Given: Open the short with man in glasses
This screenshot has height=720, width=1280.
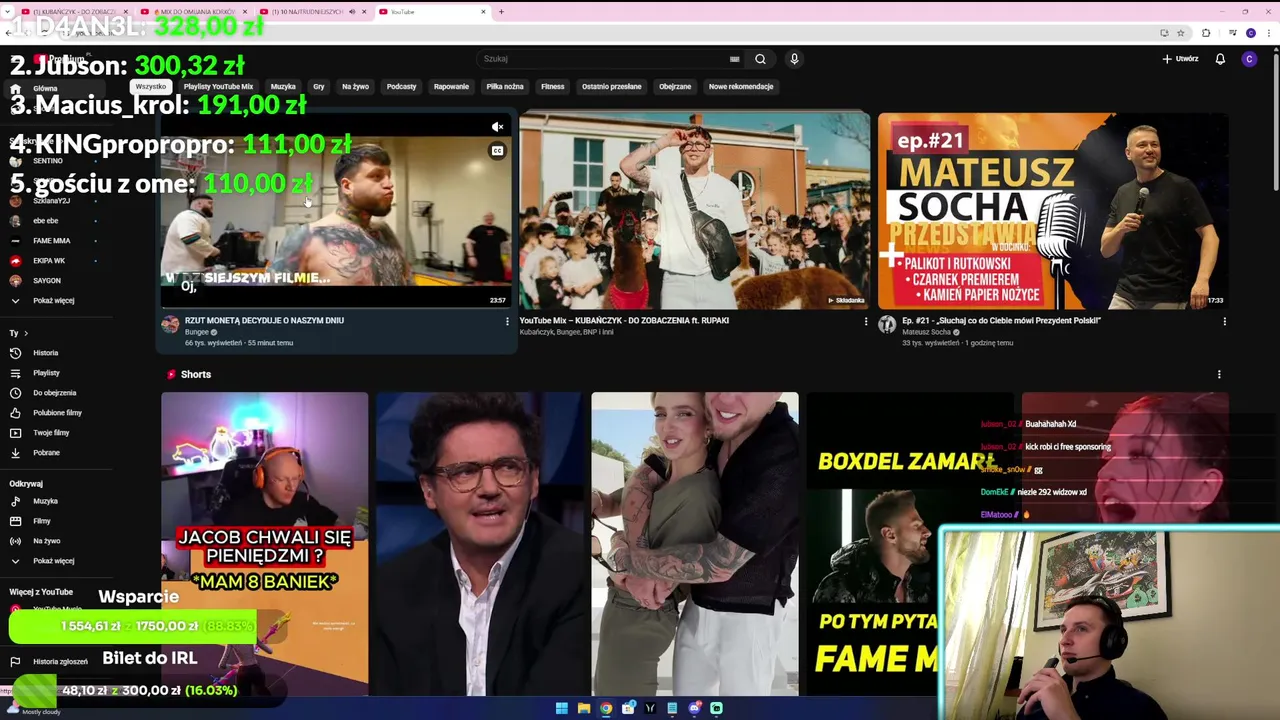Looking at the screenshot, I should pos(480,544).
